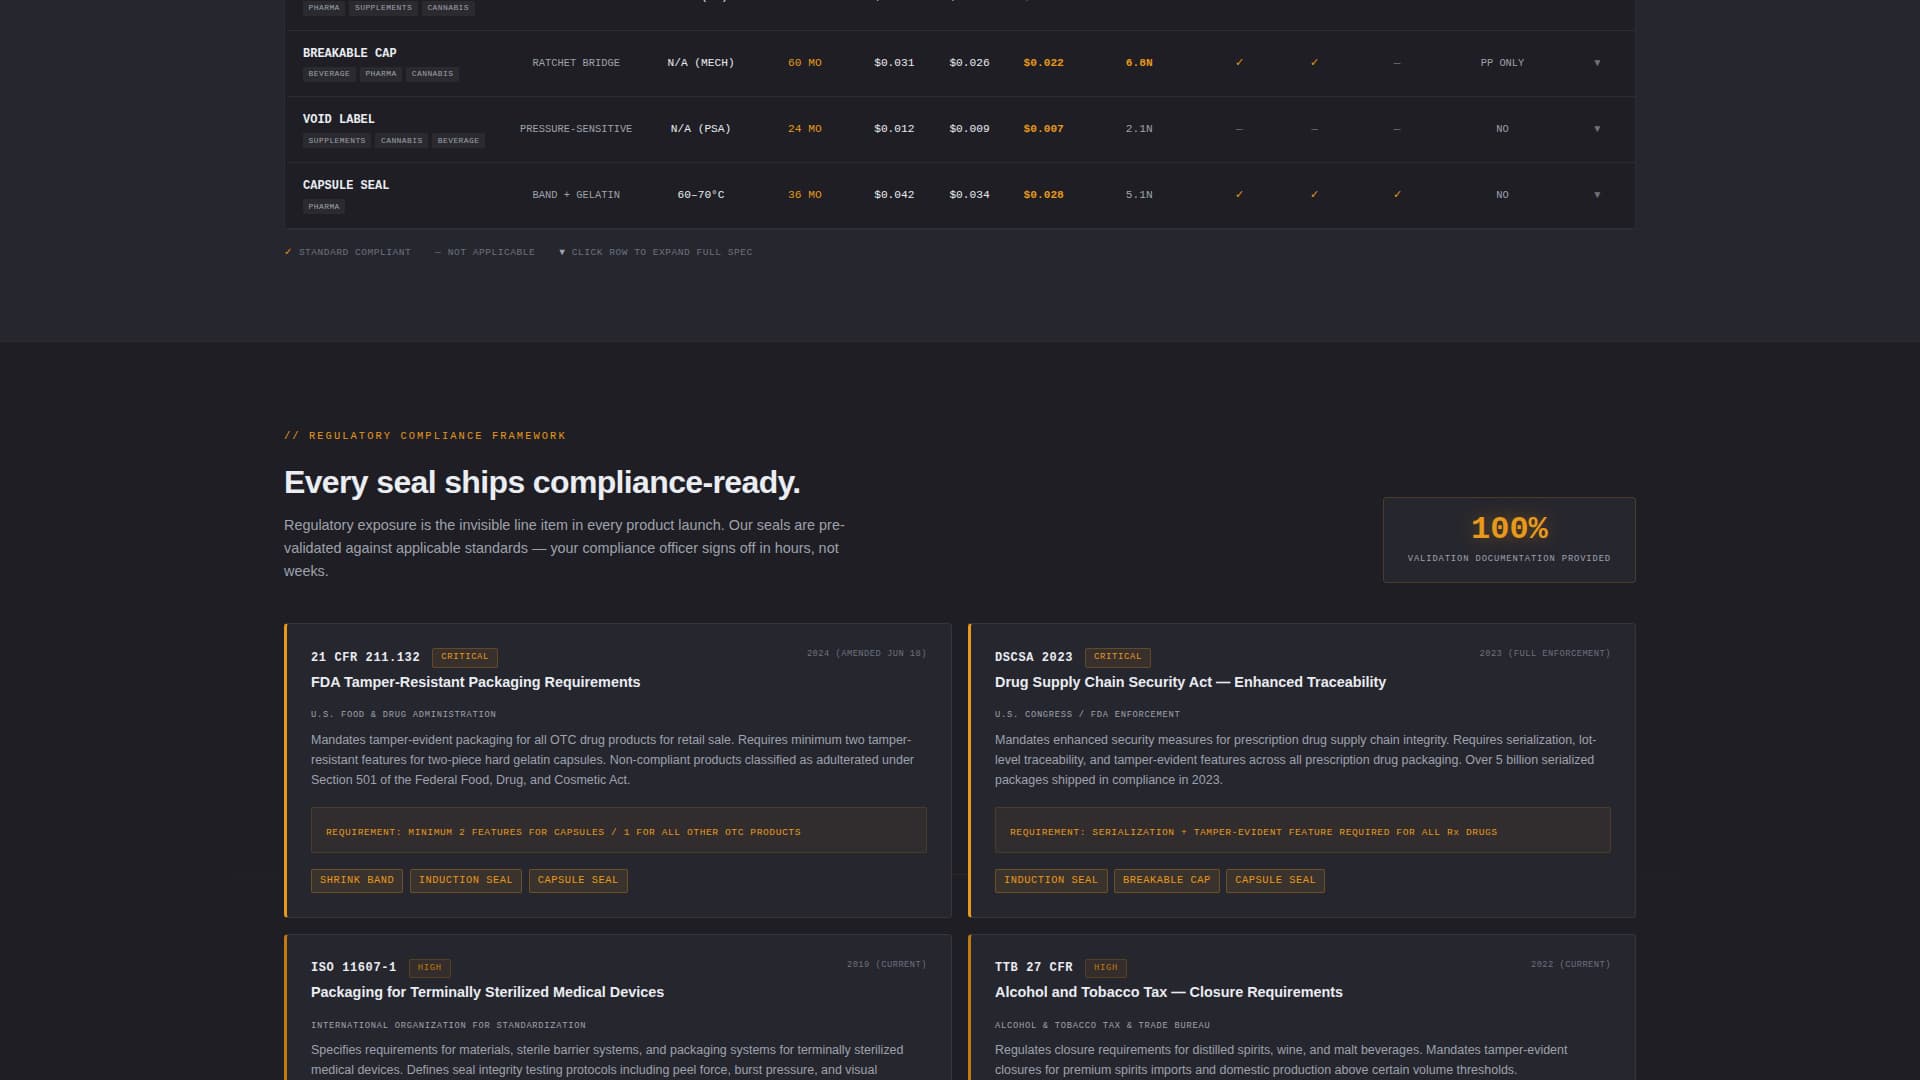Click the highlighted $0.022 price
Screen dimensions: 1920x1080
point(1043,63)
